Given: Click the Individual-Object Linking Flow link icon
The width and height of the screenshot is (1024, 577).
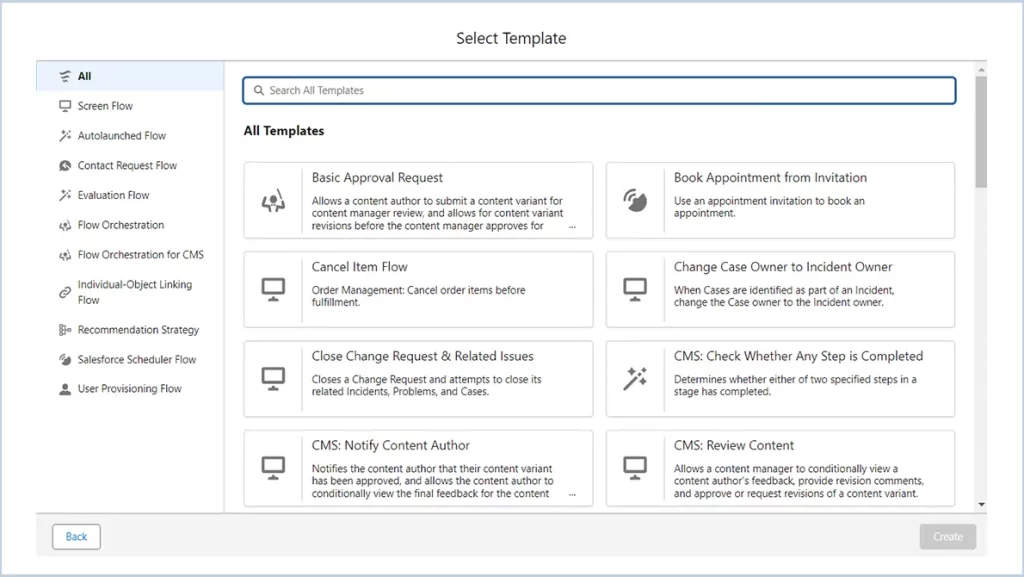Looking at the screenshot, I should 65,292.
